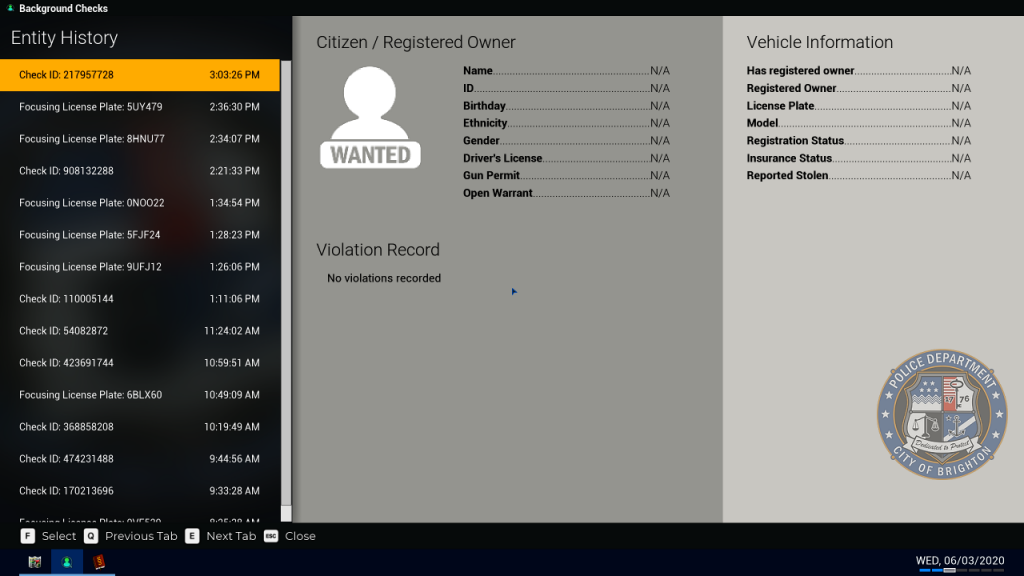Open the Focusing License Plate 5UY479 entry
This screenshot has width=1024, height=576.
[140, 106]
